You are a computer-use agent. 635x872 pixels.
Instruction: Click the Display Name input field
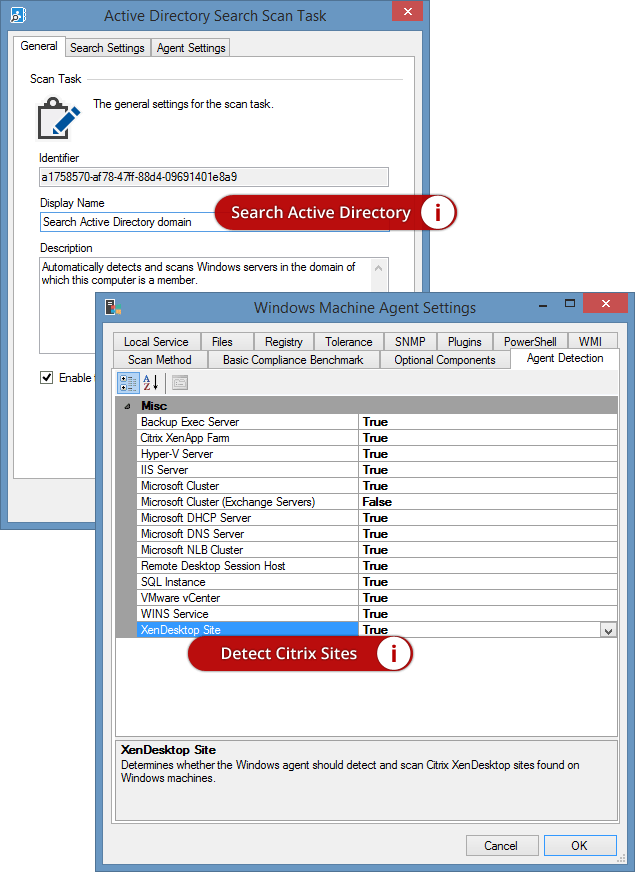click(214, 222)
